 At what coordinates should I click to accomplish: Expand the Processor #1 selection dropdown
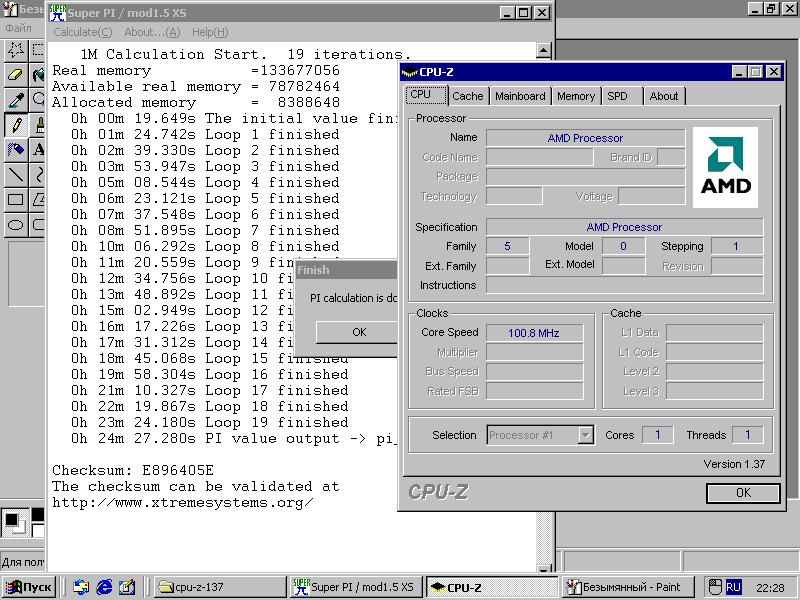585,435
